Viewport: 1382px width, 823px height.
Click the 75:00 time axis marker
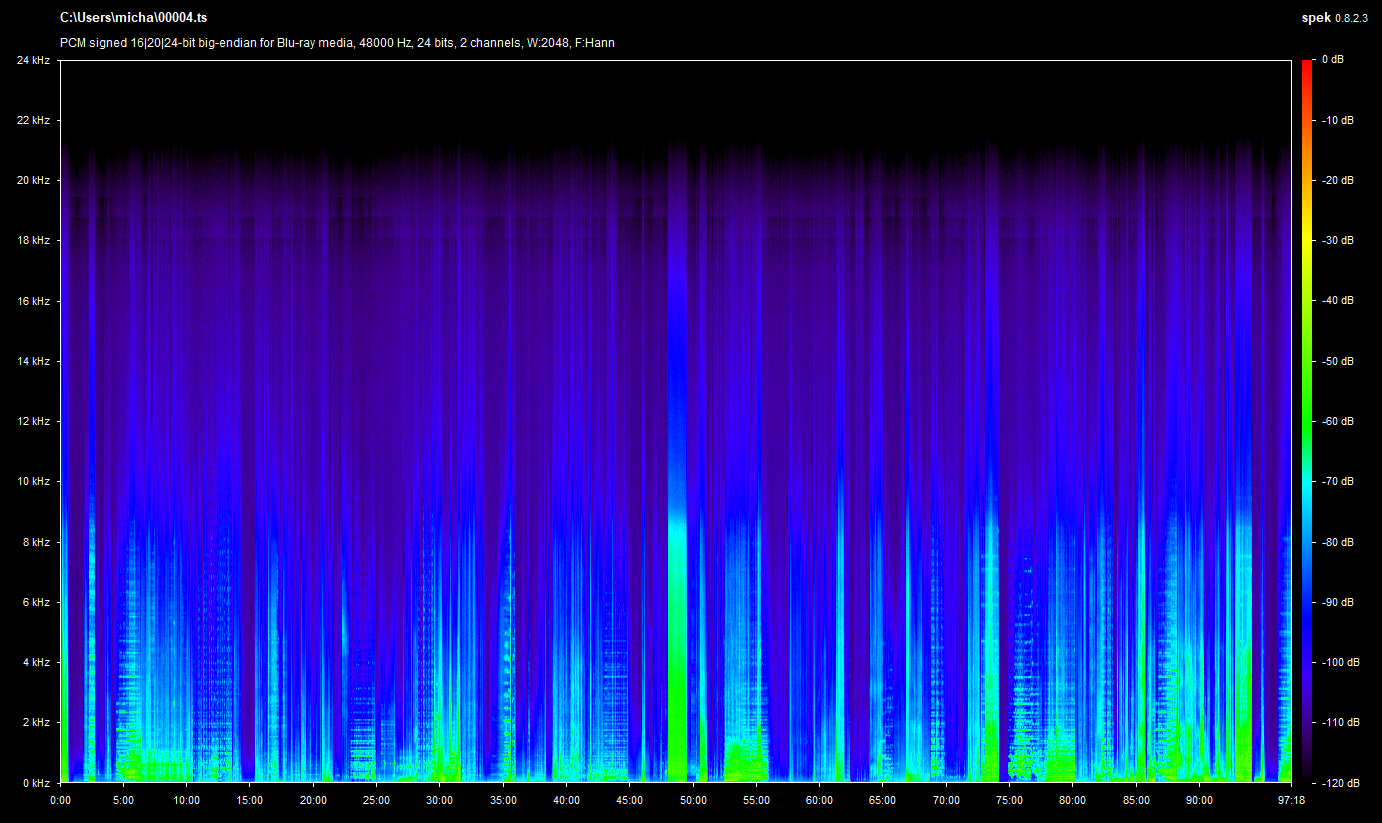tap(1009, 800)
